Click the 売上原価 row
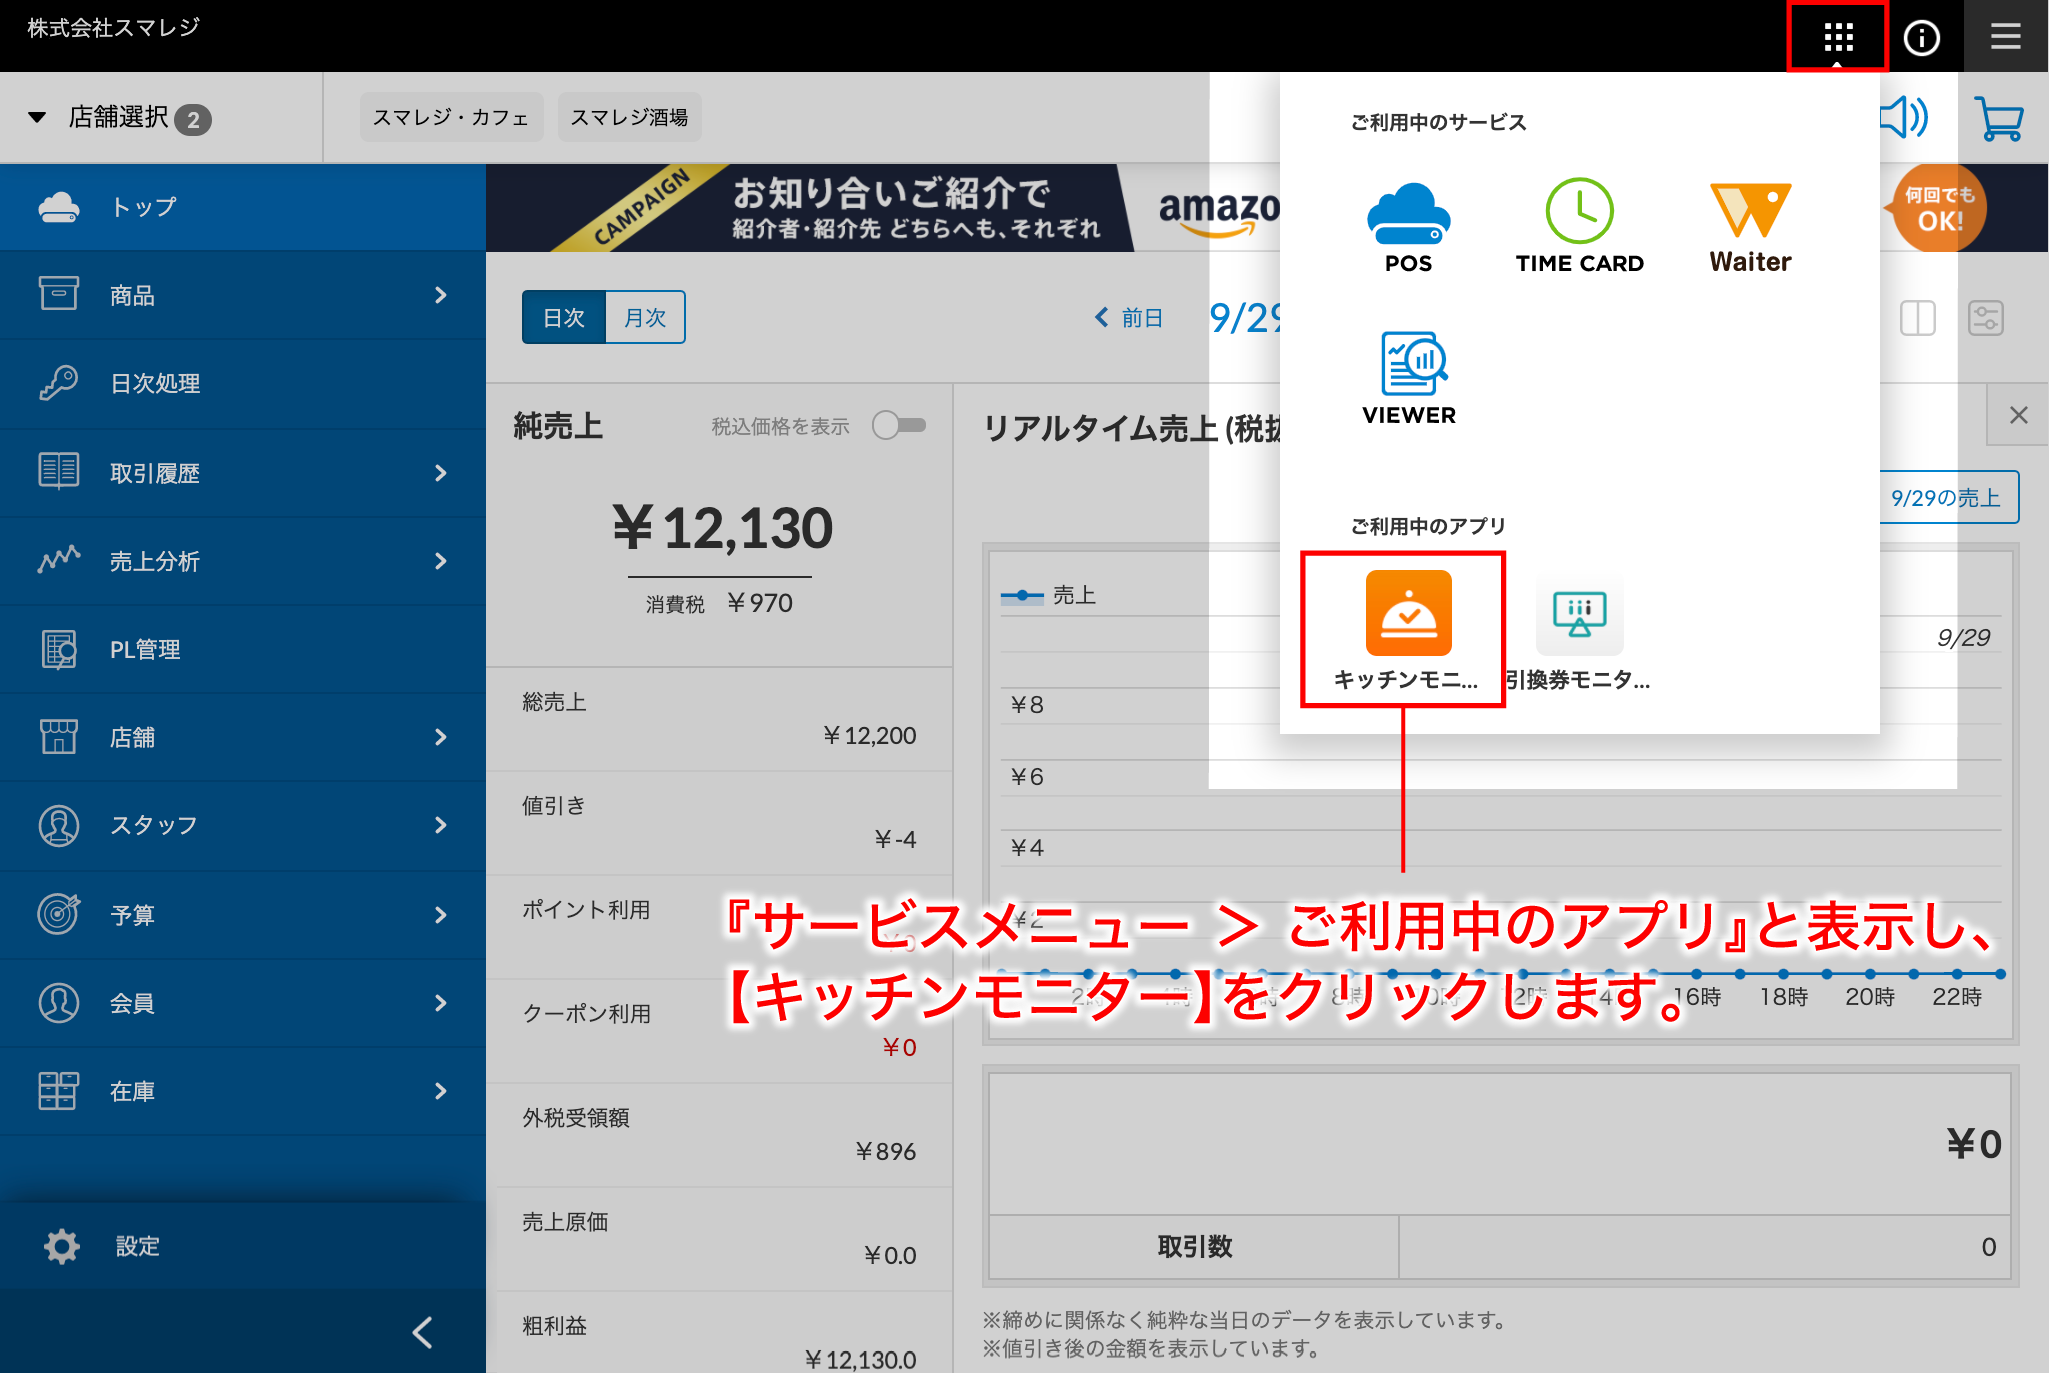The image size is (2049, 1373). pyautogui.click(x=719, y=1239)
